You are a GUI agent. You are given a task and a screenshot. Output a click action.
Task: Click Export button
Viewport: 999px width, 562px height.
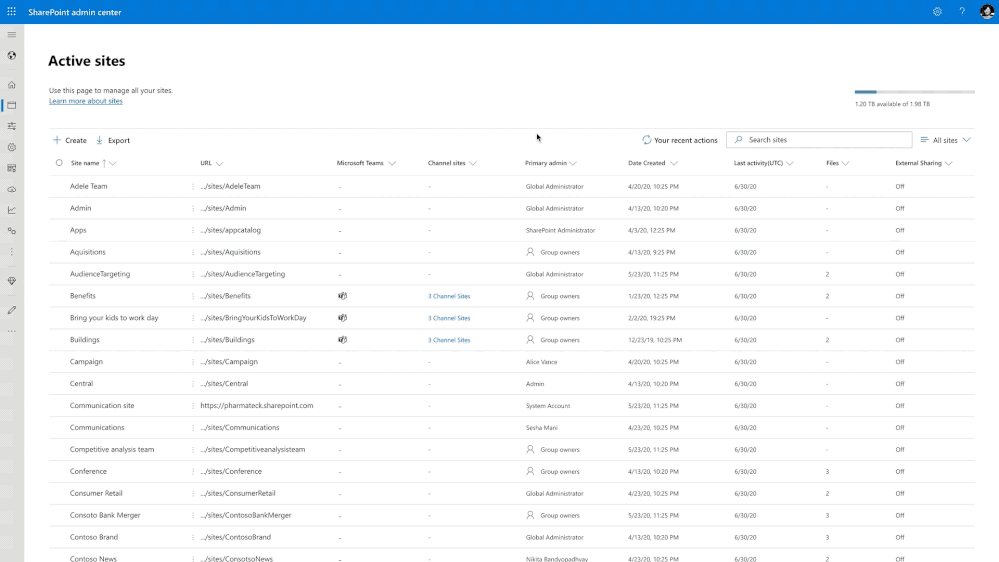(113, 140)
